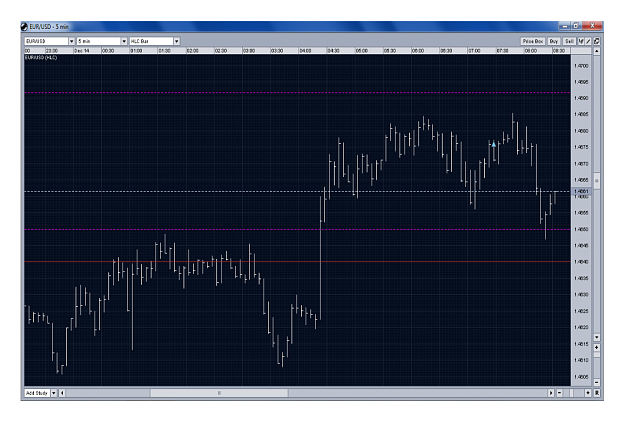The image size is (625, 442).
Task: Click the vertical zoom slider handle
Action: 597,354
